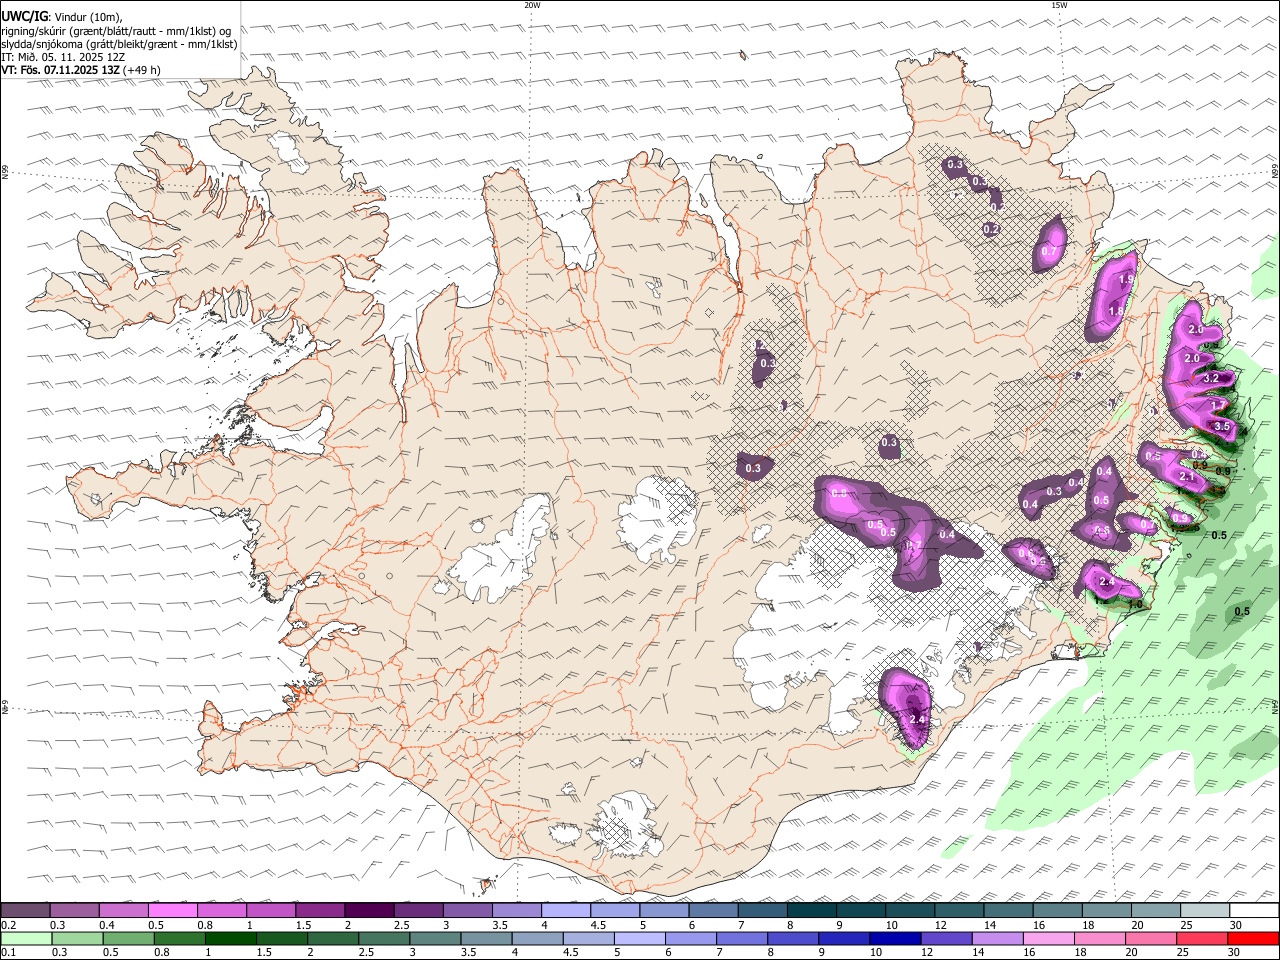
Task: Click the '20W' longitude label
Action: [532, 5]
